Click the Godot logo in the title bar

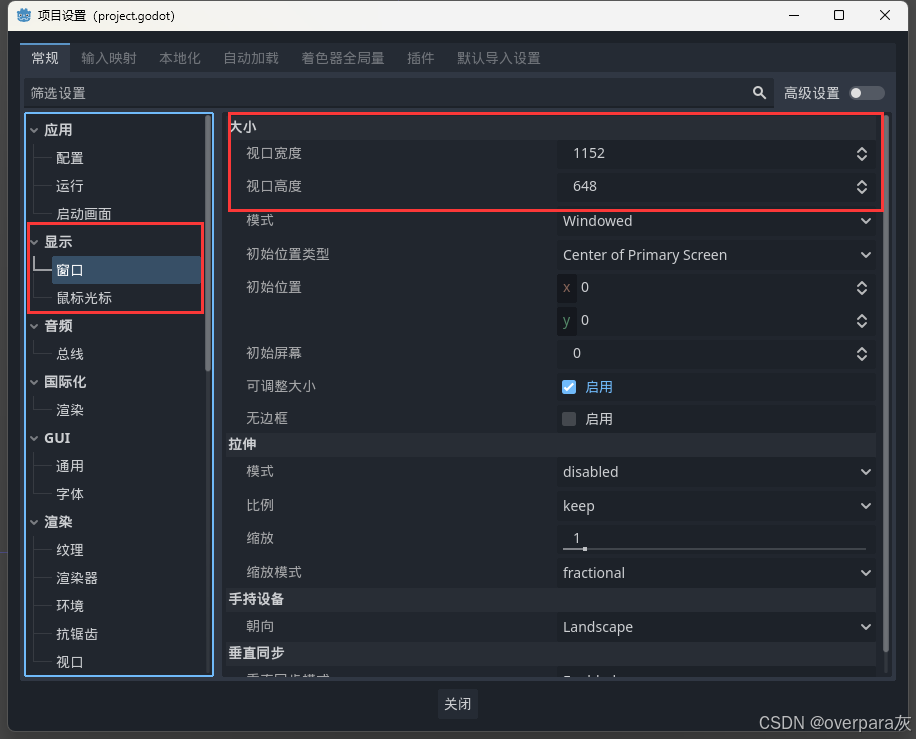(x=23, y=16)
